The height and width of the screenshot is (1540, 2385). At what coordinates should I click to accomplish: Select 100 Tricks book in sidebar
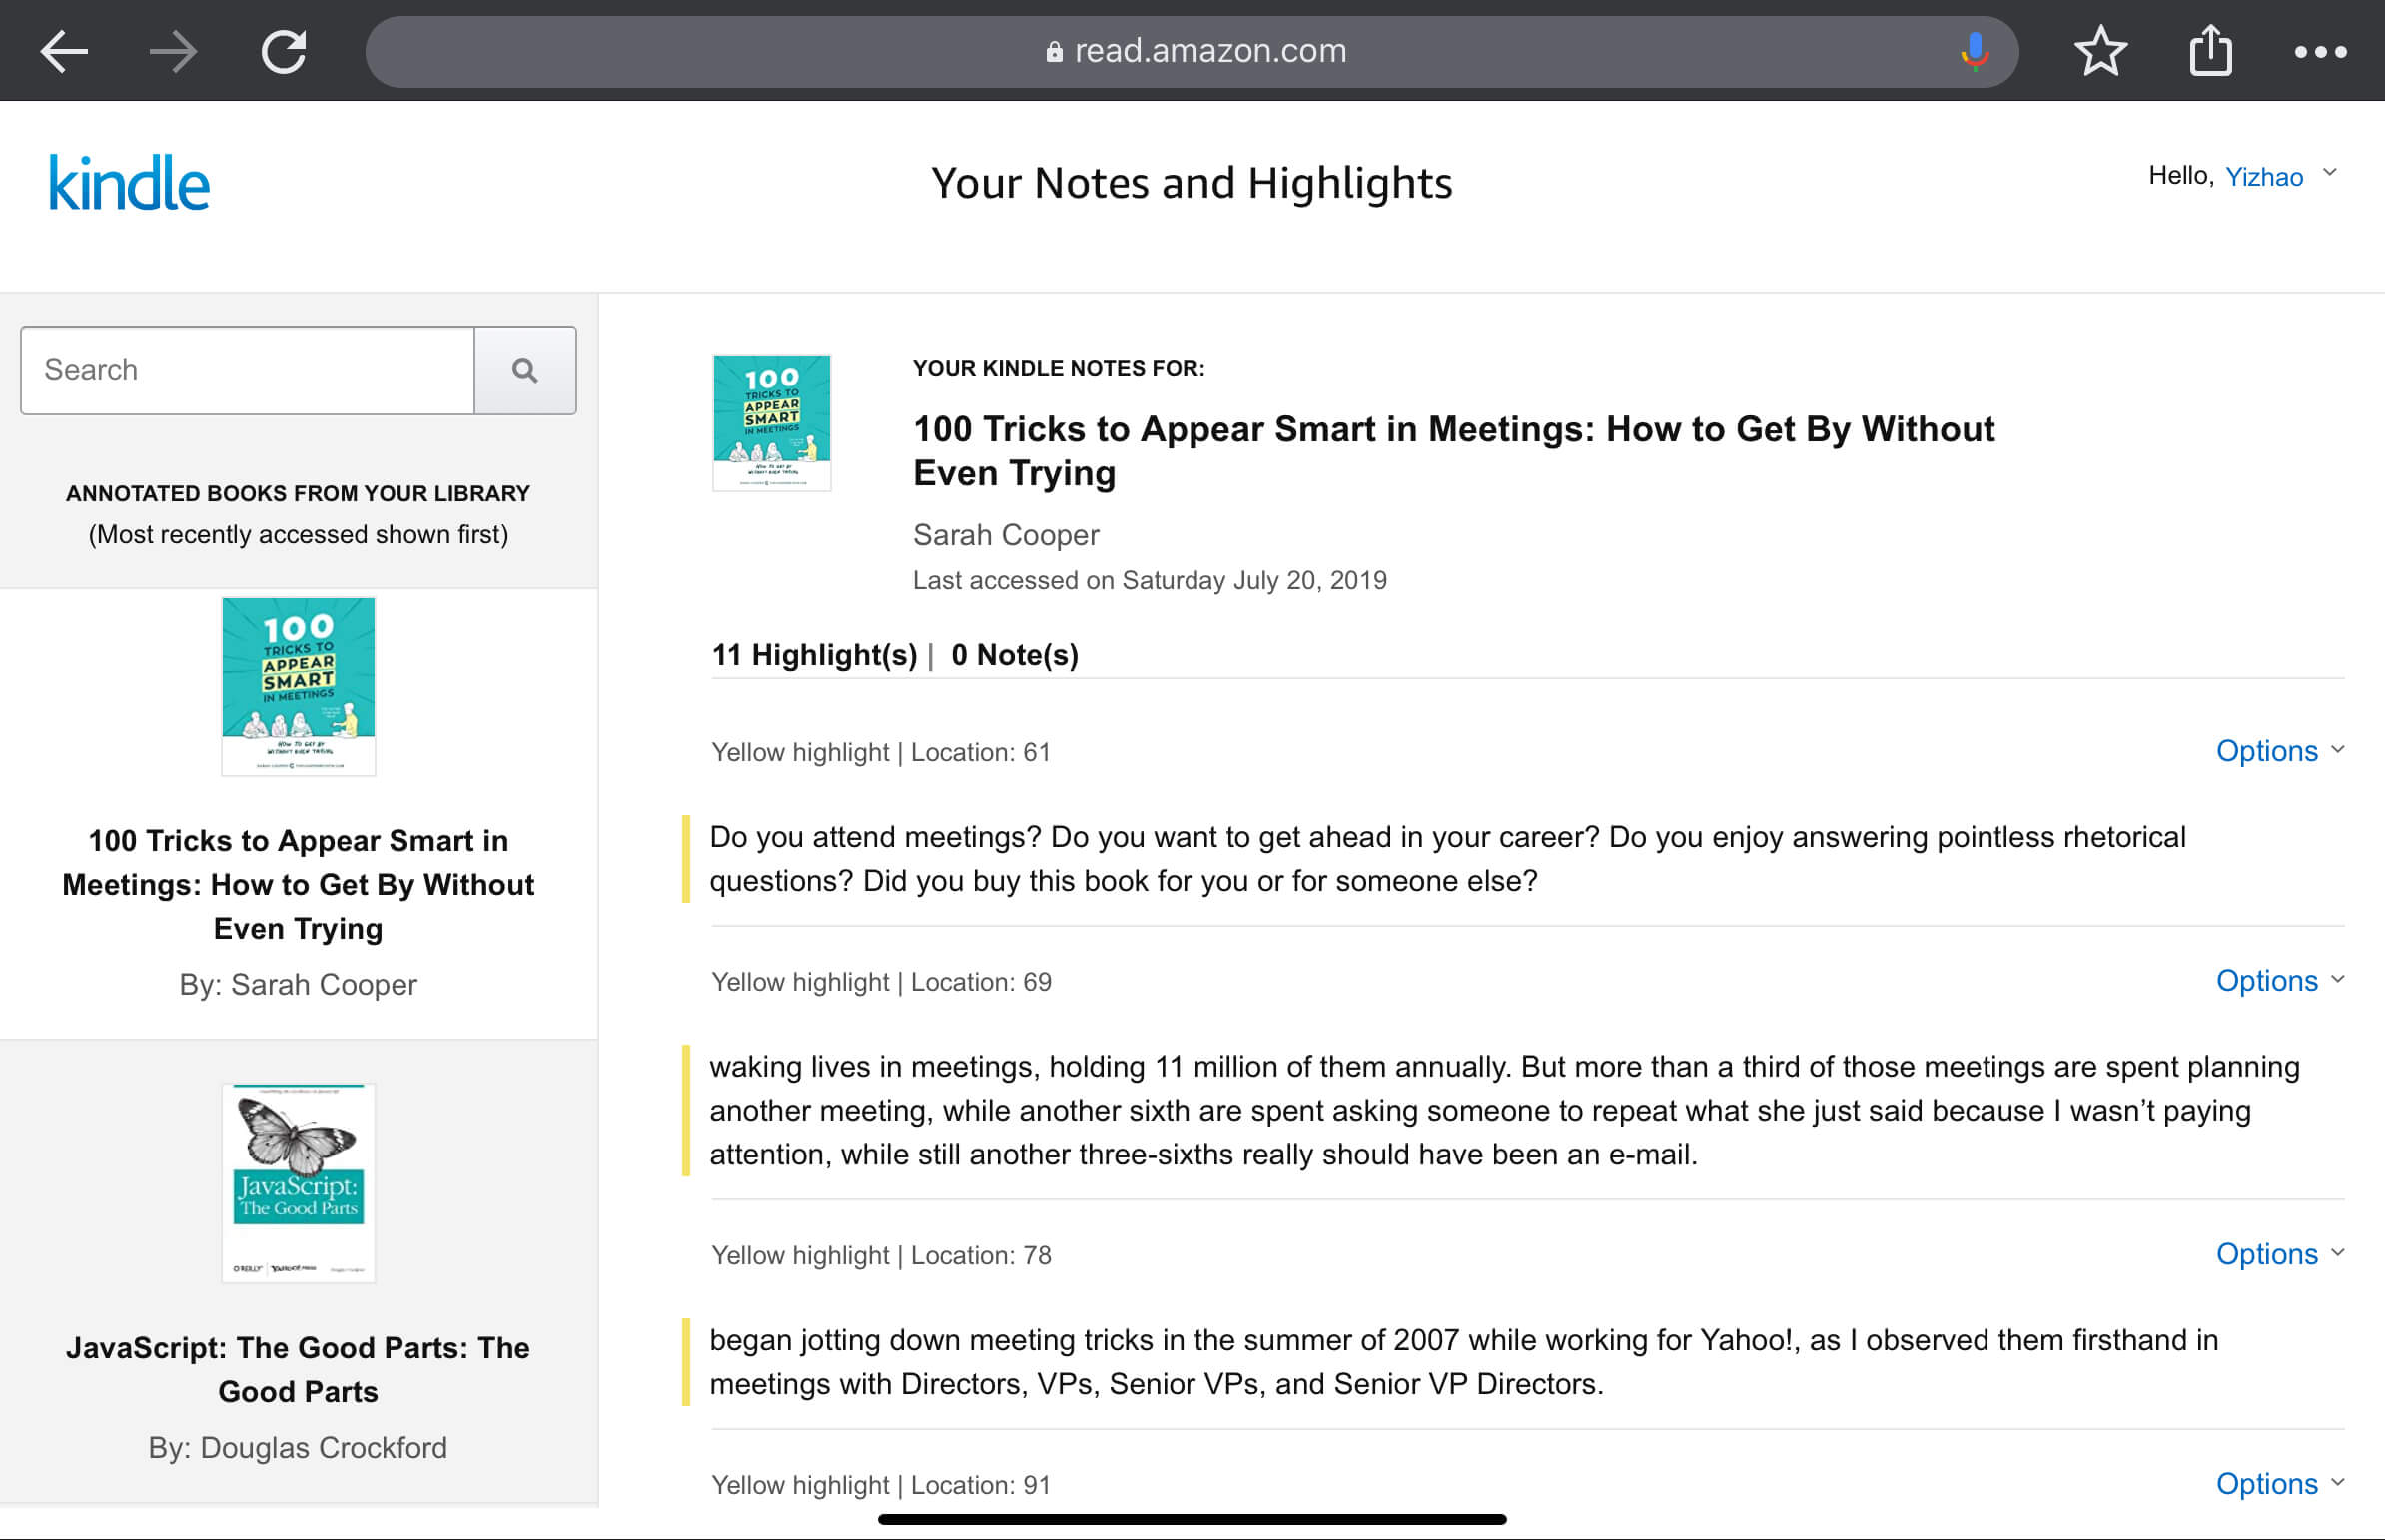pyautogui.click(x=298, y=884)
